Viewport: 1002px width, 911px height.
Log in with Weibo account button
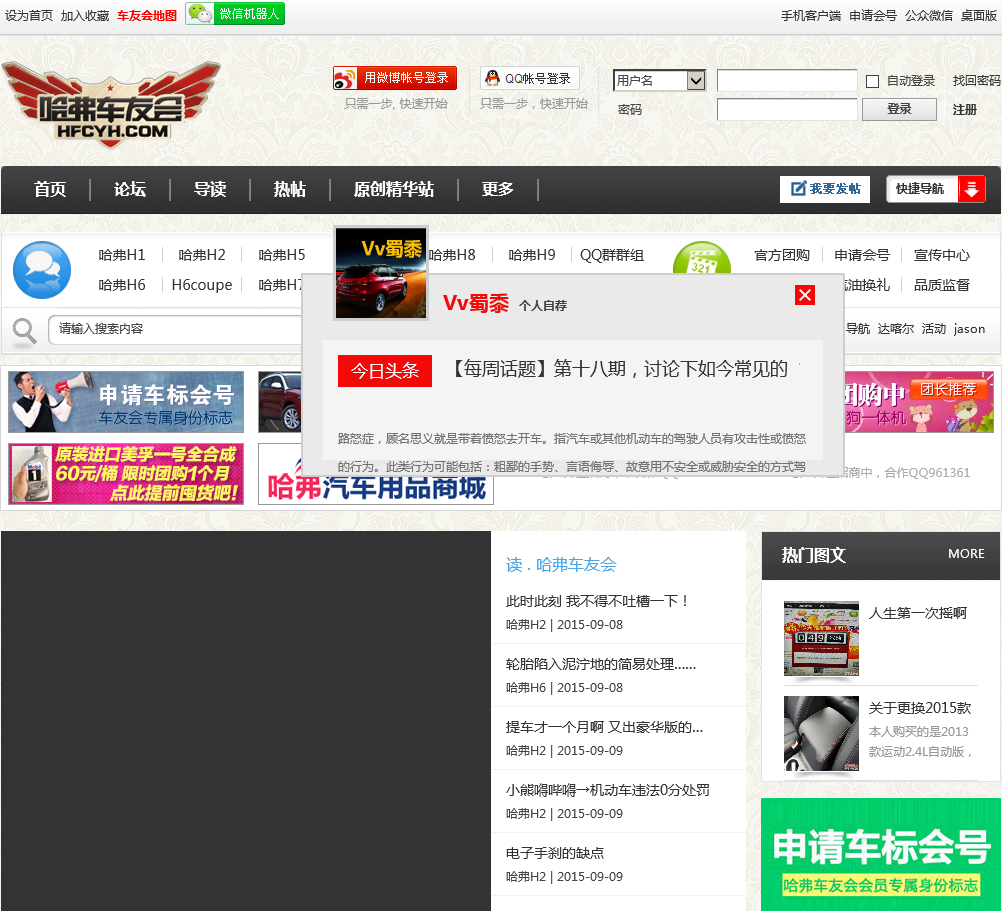click(395, 78)
